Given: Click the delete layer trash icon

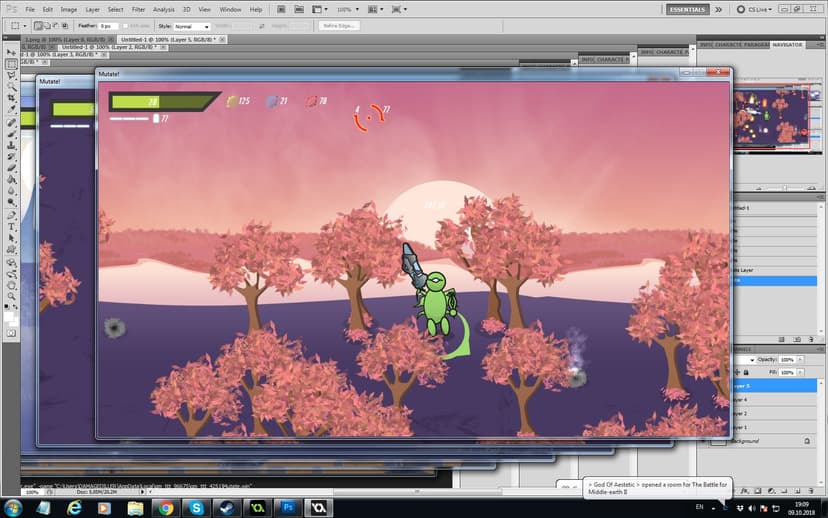Looking at the screenshot, I should [811, 491].
